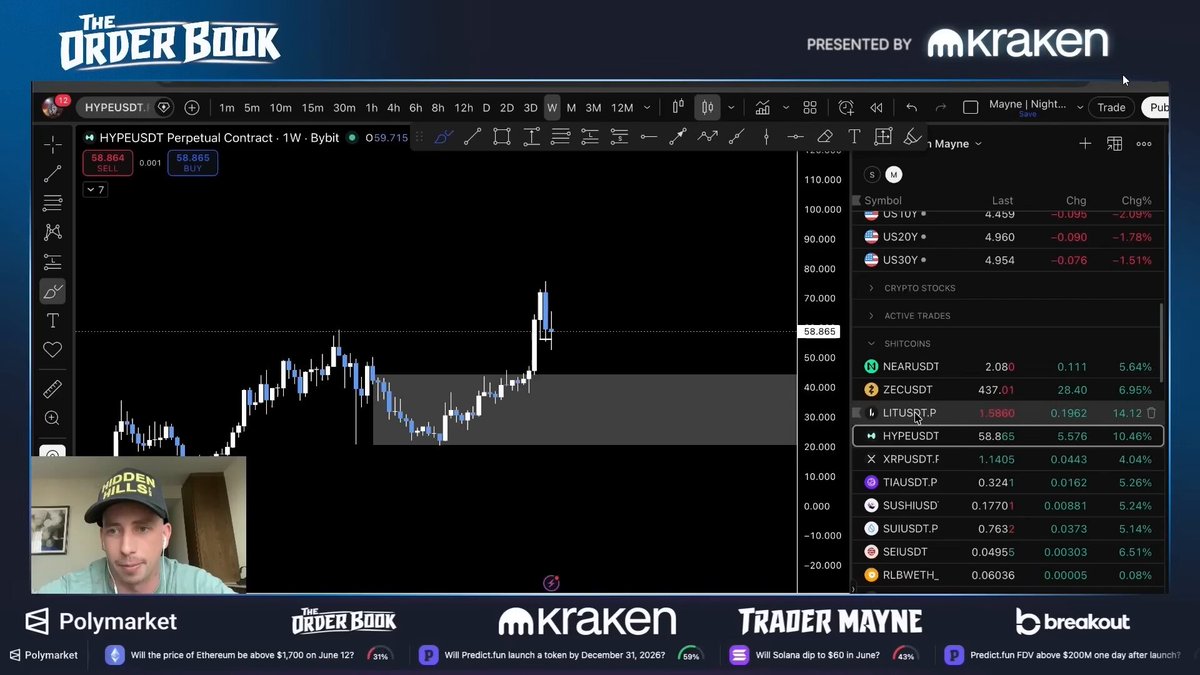Expand the ACTIVE TRADES section
1200x675 pixels.
click(x=916, y=316)
